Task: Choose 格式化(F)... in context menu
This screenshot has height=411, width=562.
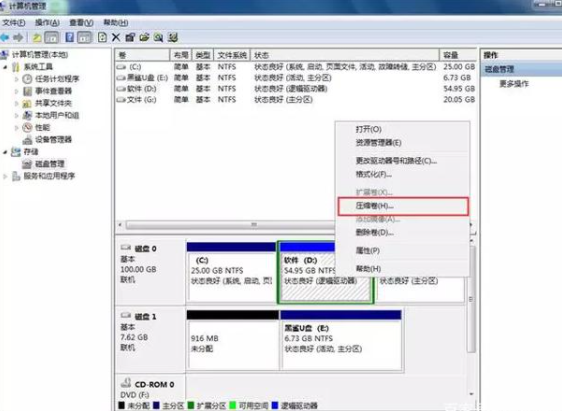Action: pyautogui.click(x=373, y=174)
